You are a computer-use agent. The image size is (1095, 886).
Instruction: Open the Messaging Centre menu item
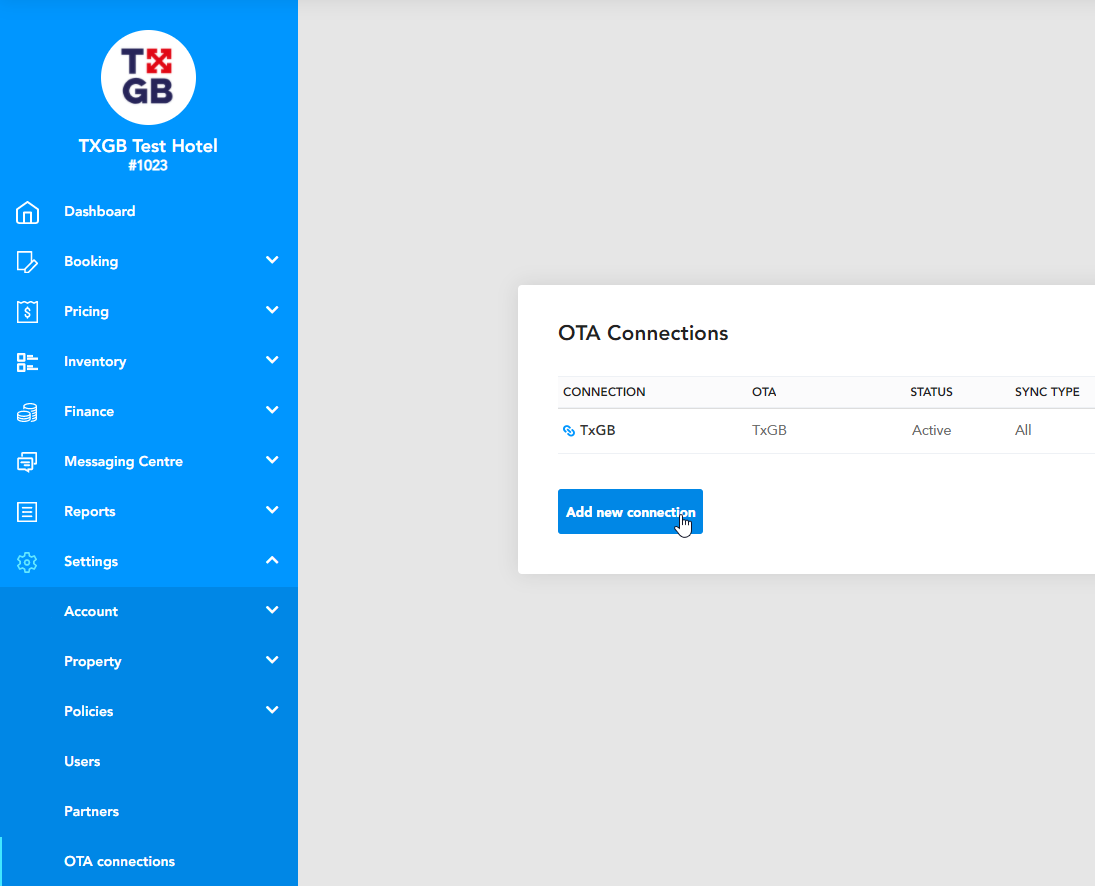pyautogui.click(x=149, y=462)
